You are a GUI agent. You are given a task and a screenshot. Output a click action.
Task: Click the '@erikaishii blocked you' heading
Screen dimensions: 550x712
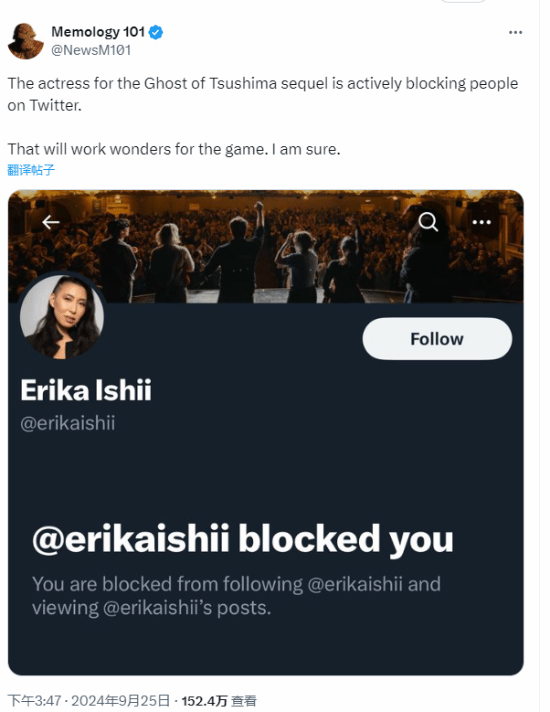point(243,539)
